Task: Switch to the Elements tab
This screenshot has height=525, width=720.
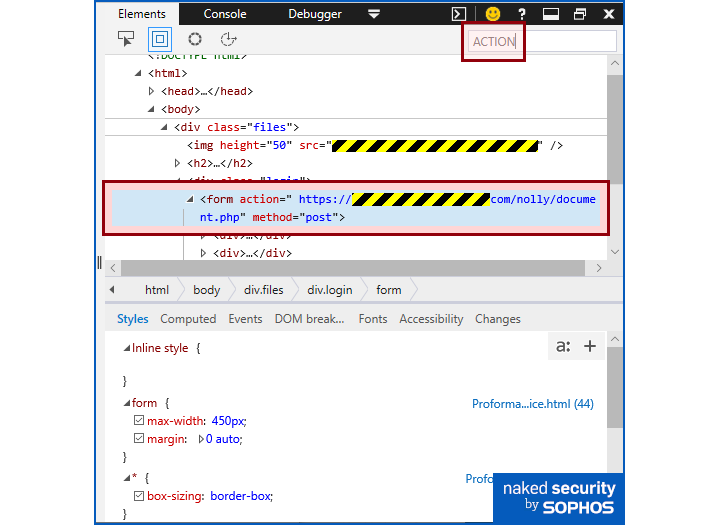Action: point(141,14)
